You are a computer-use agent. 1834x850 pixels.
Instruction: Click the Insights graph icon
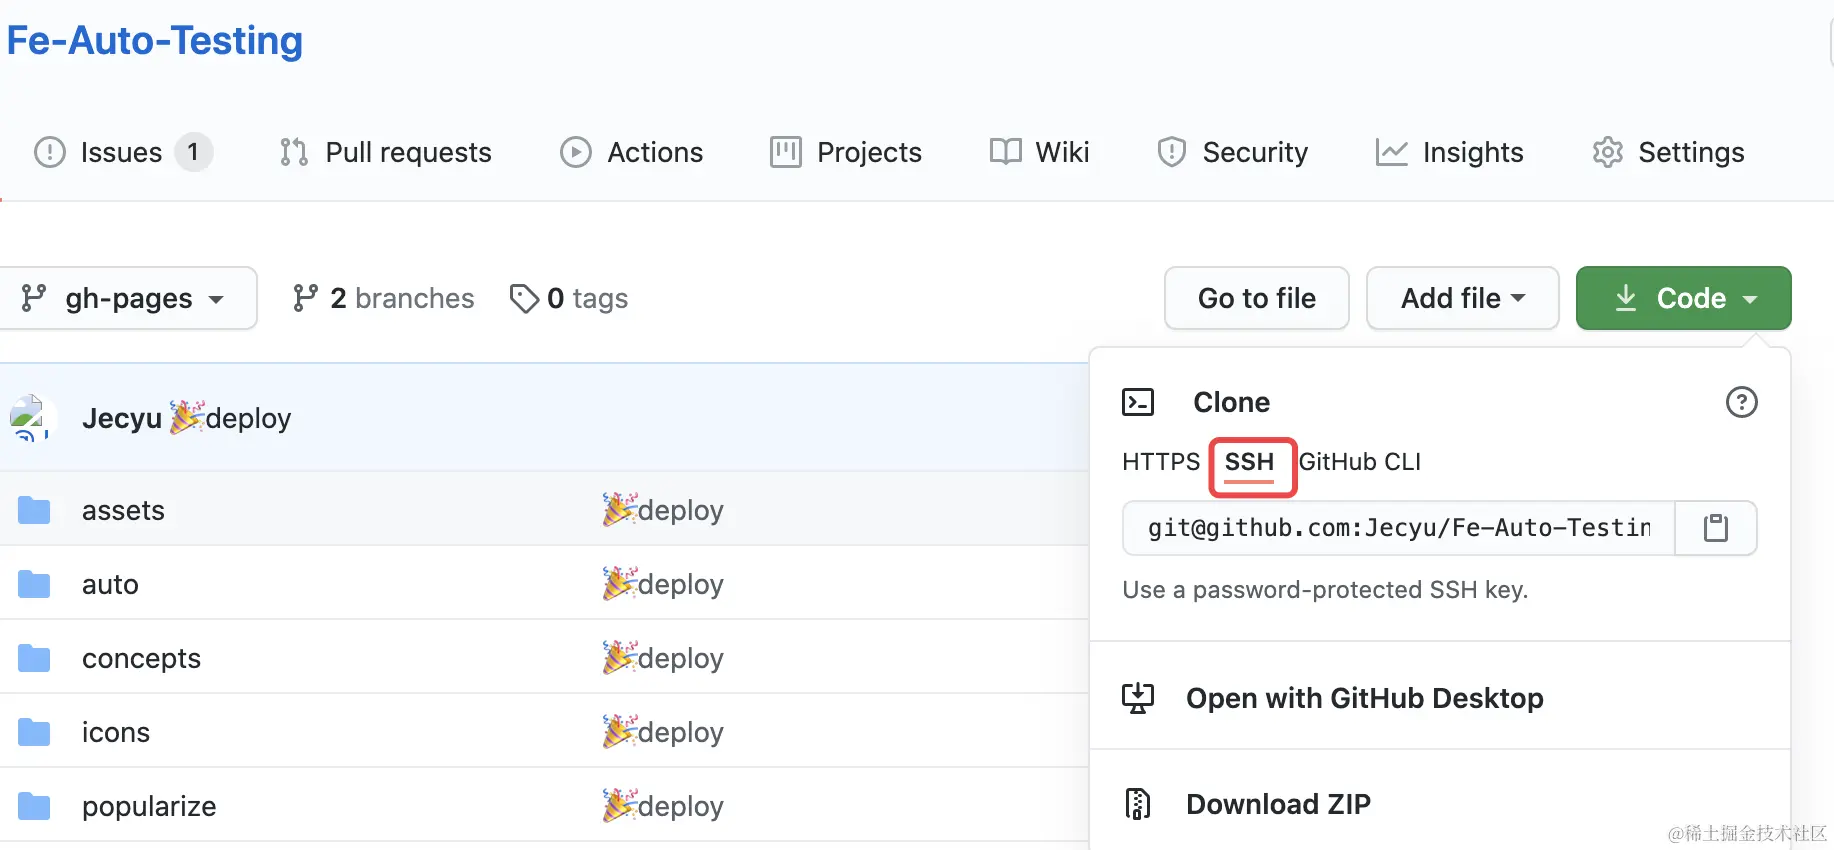(1391, 152)
